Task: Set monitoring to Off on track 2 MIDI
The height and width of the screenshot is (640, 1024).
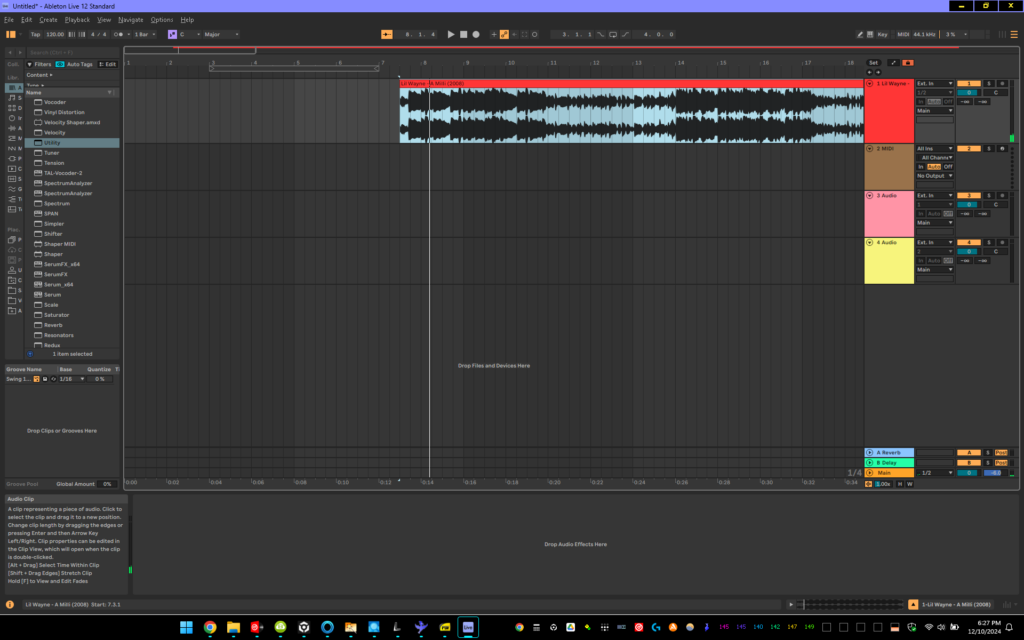Action: click(x=949, y=167)
